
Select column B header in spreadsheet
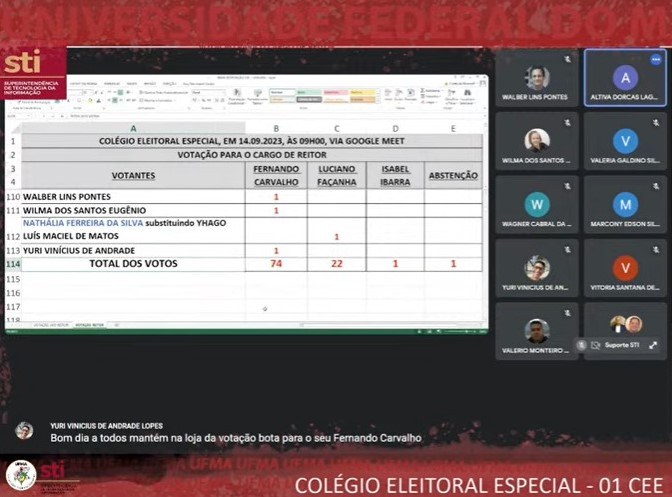point(275,129)
